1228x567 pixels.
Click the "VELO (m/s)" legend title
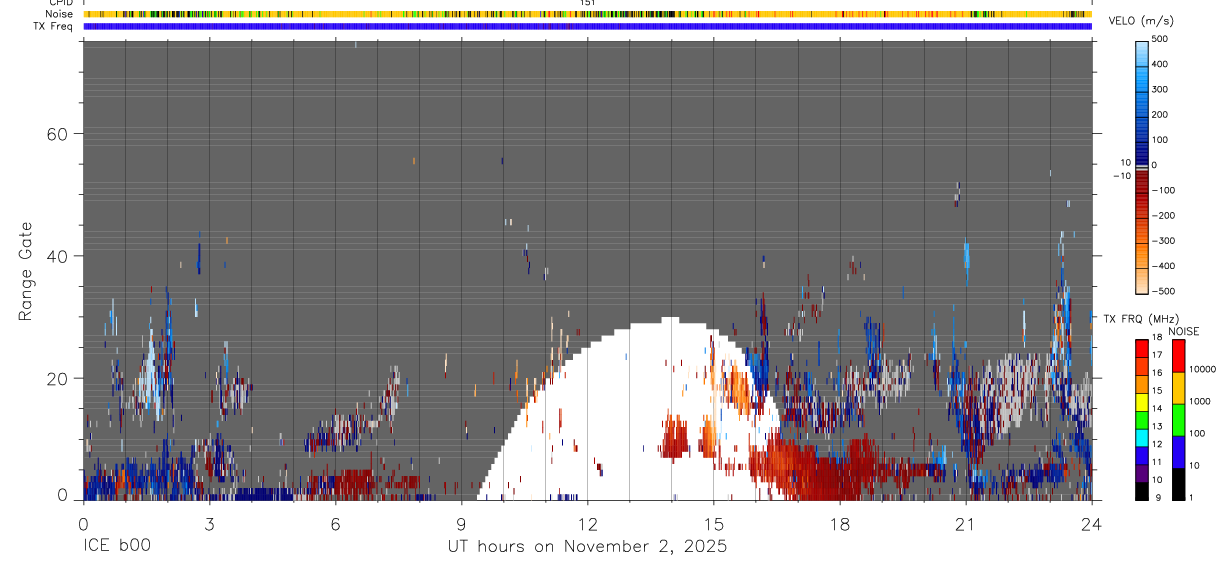1141,22
